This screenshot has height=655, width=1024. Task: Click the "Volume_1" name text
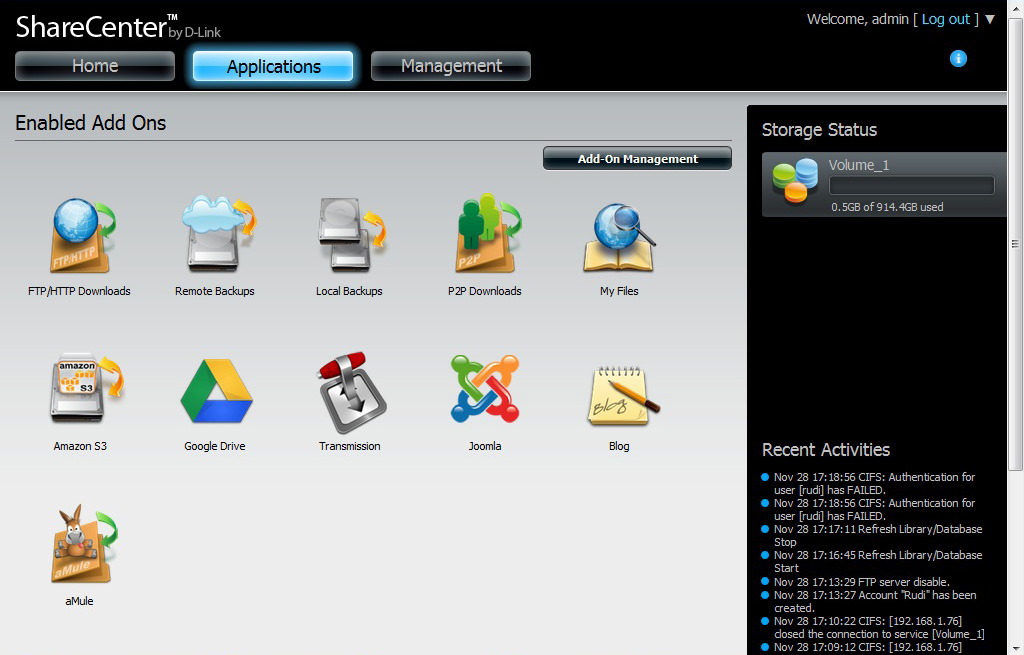point(859,165)
